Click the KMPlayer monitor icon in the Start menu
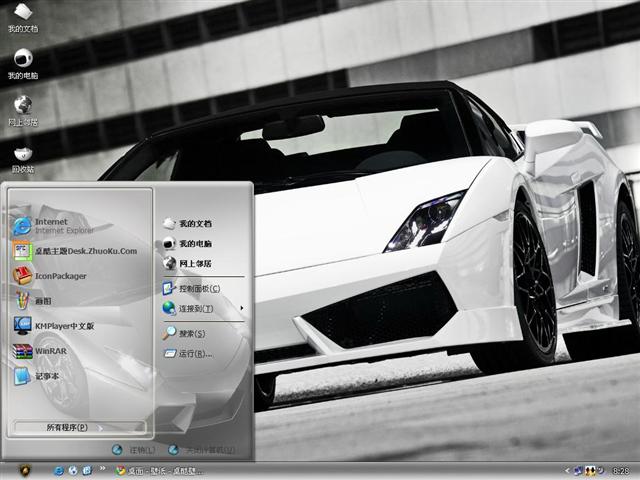This screenshot has height=480, width=640. (22, 326)
